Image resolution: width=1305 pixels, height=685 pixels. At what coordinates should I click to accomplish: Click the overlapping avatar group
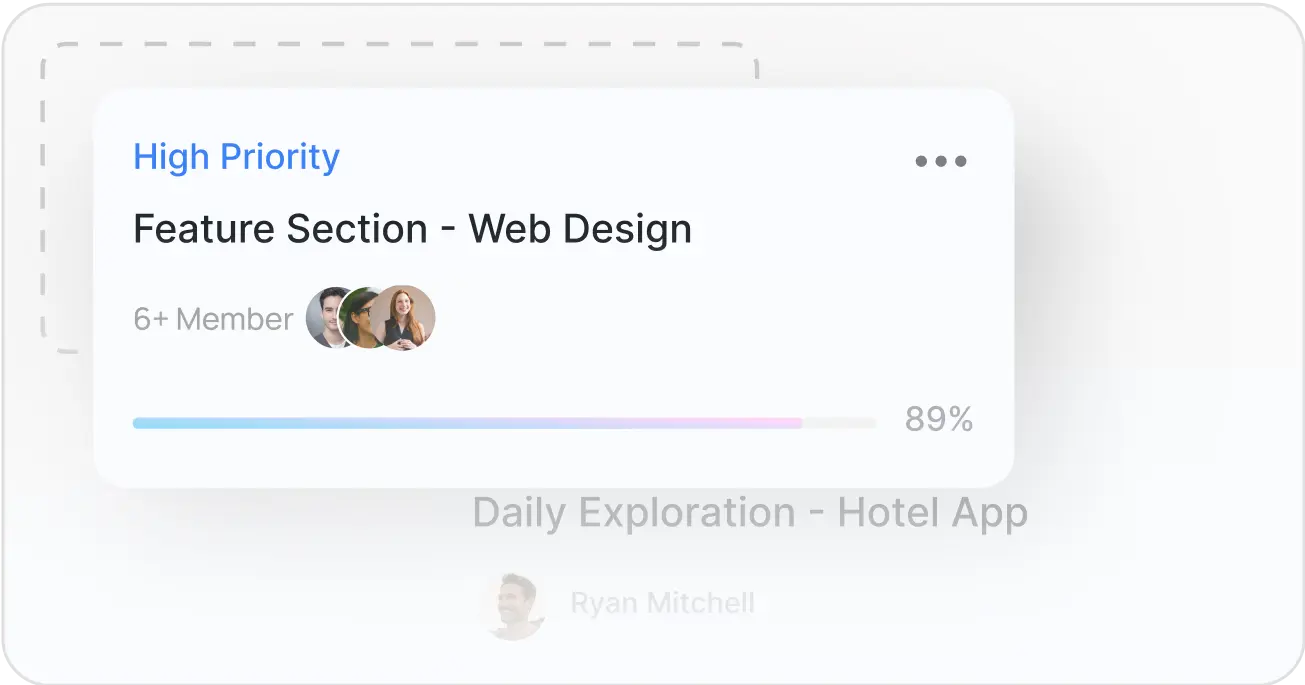point(370,317)
